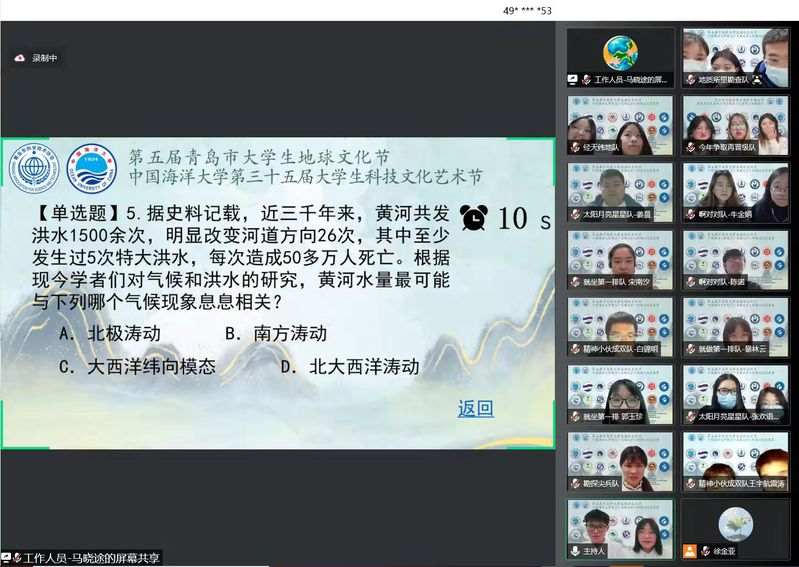
Task: Click the 返回 link on the slide
Action: click(x=476, y=408)
